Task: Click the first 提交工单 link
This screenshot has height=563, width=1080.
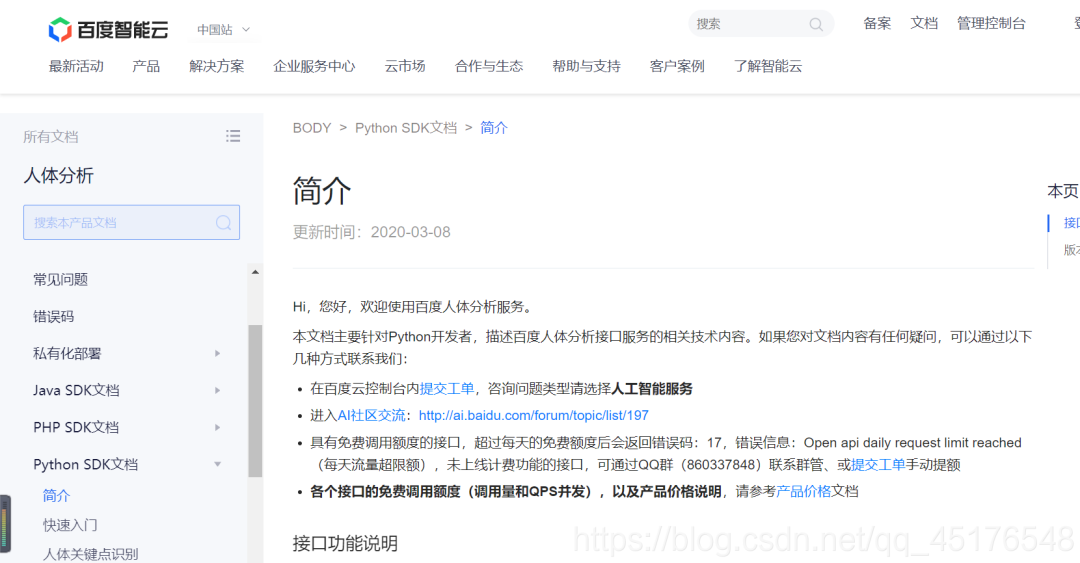Action: click(447, 389)
